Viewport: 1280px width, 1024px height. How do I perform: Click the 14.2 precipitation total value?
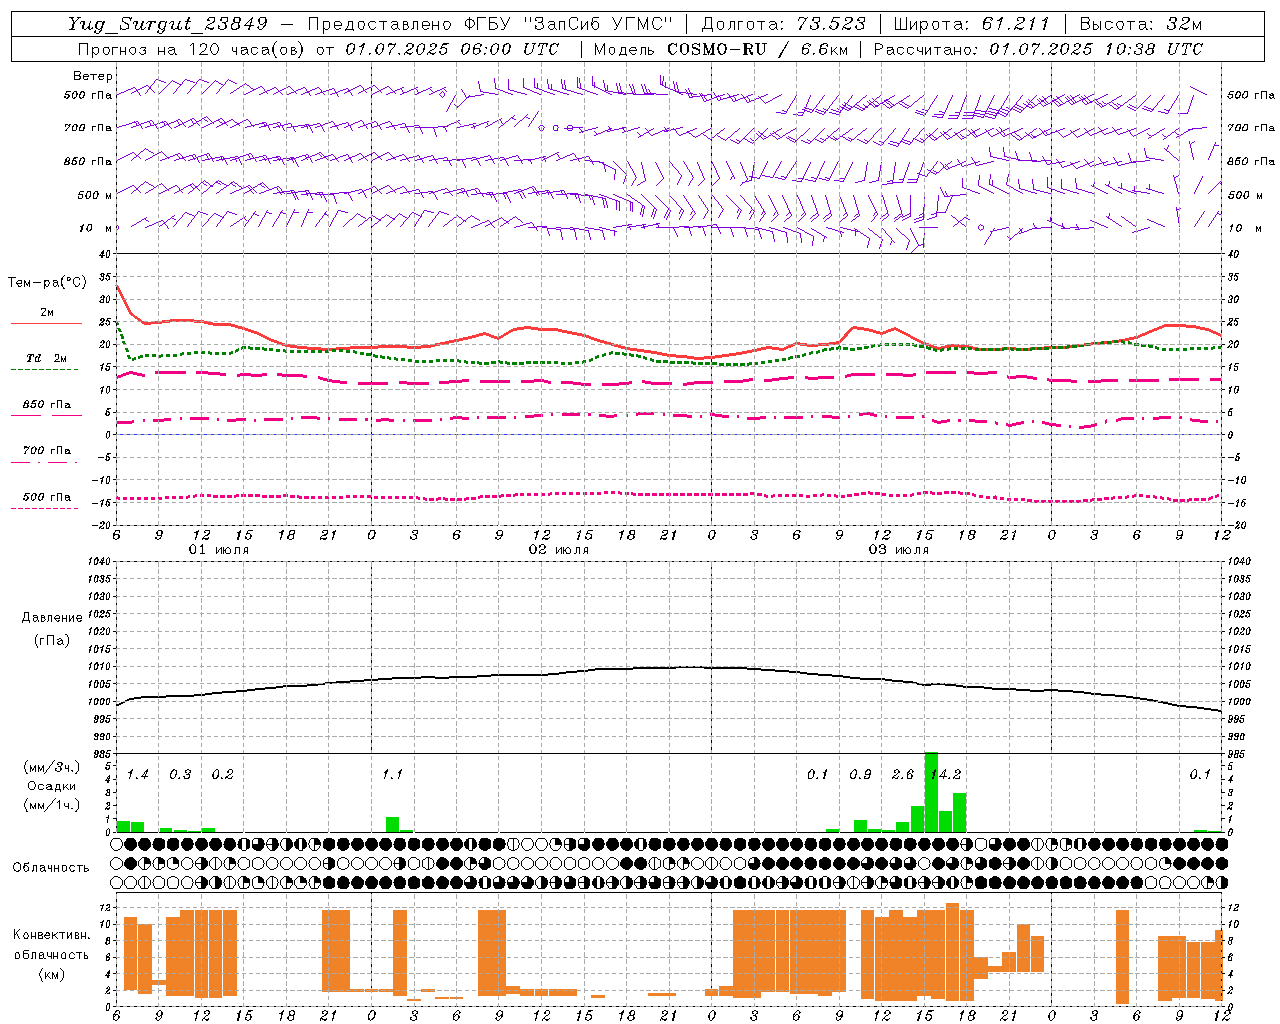(945, 774)
